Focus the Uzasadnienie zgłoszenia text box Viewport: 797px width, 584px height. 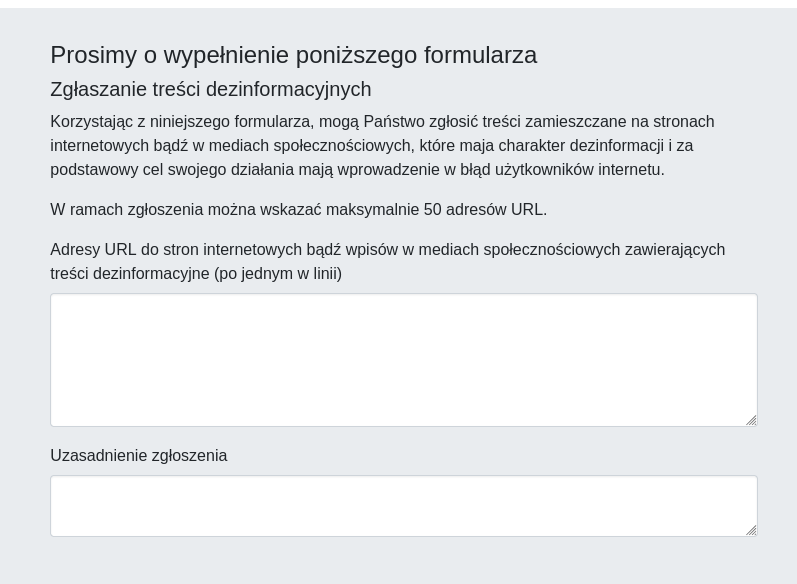coord(403,505)
